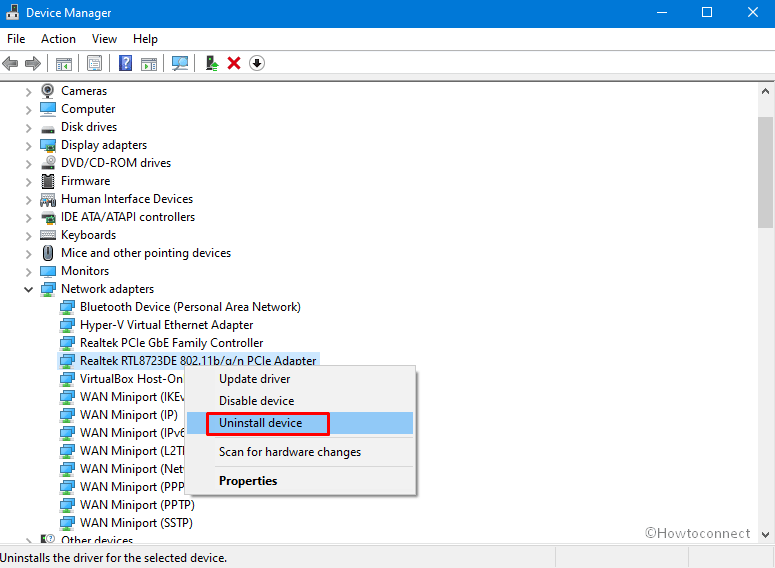Open the File menu

pyautogui.click(x=16, y=39)
